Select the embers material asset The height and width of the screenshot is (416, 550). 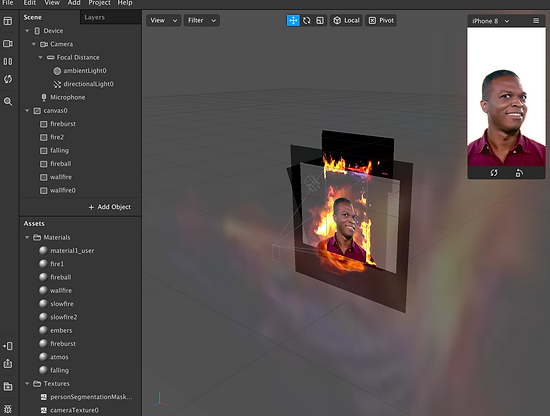click(x=61, y=330)
